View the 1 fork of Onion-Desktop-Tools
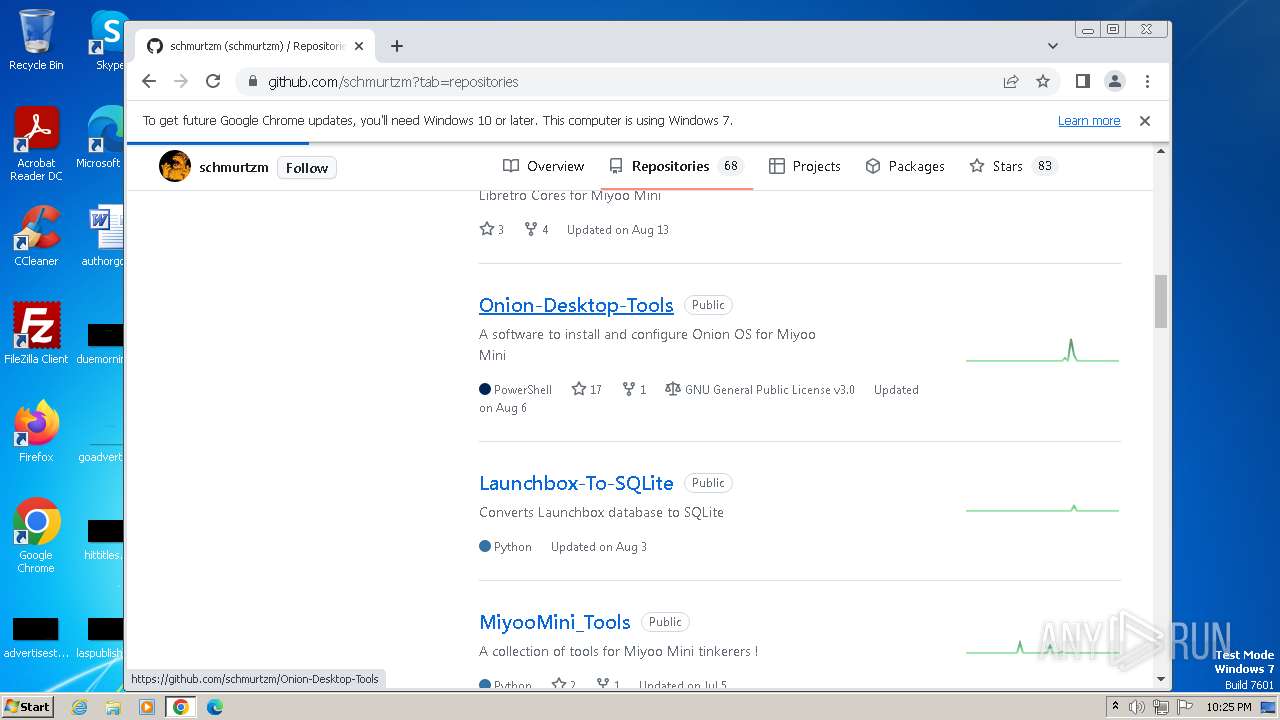The height and width of the screenshot is (720, 1280). (x=634, y=389)
